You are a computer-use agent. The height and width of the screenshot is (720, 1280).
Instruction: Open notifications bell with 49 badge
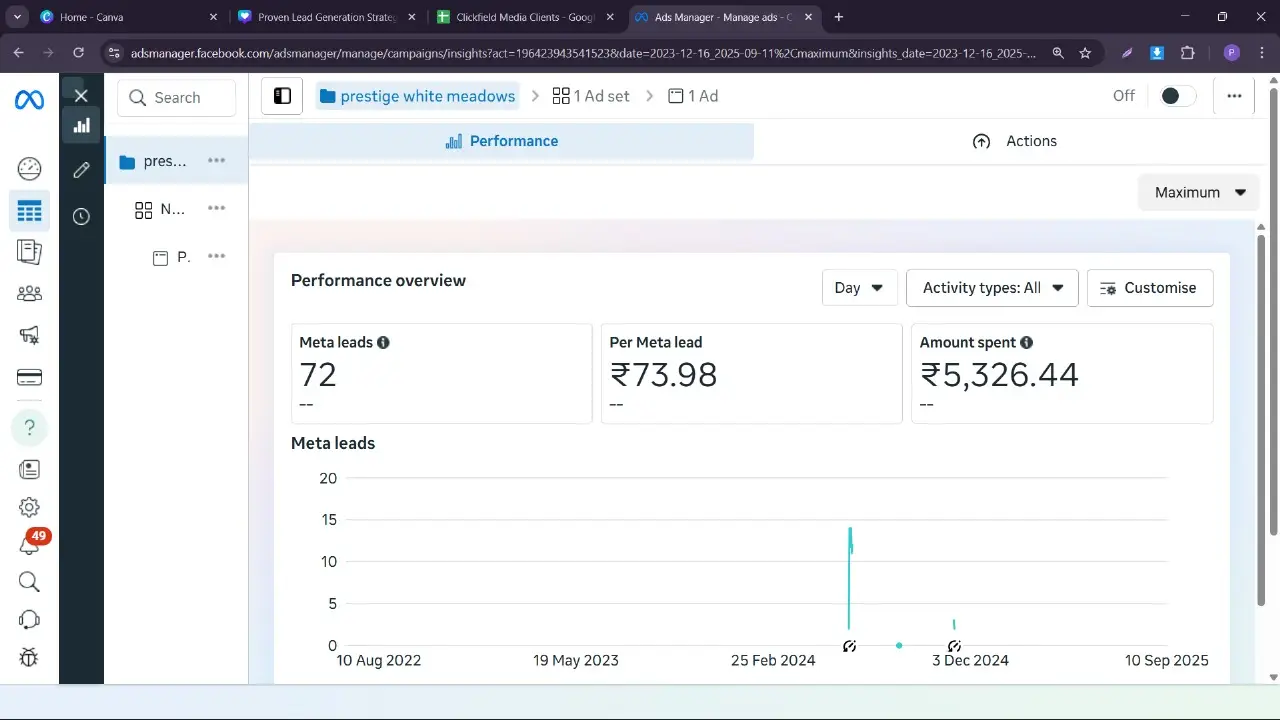point(29,543)
